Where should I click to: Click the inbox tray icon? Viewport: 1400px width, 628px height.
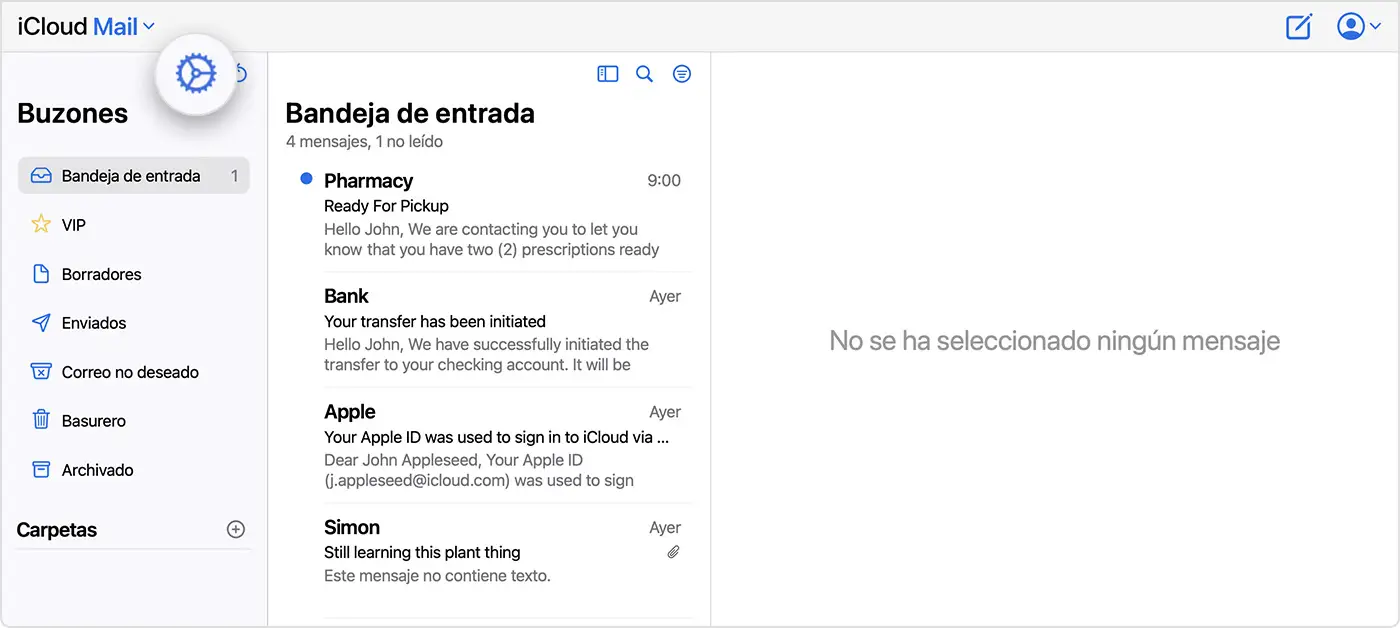(x=41, y=176)
